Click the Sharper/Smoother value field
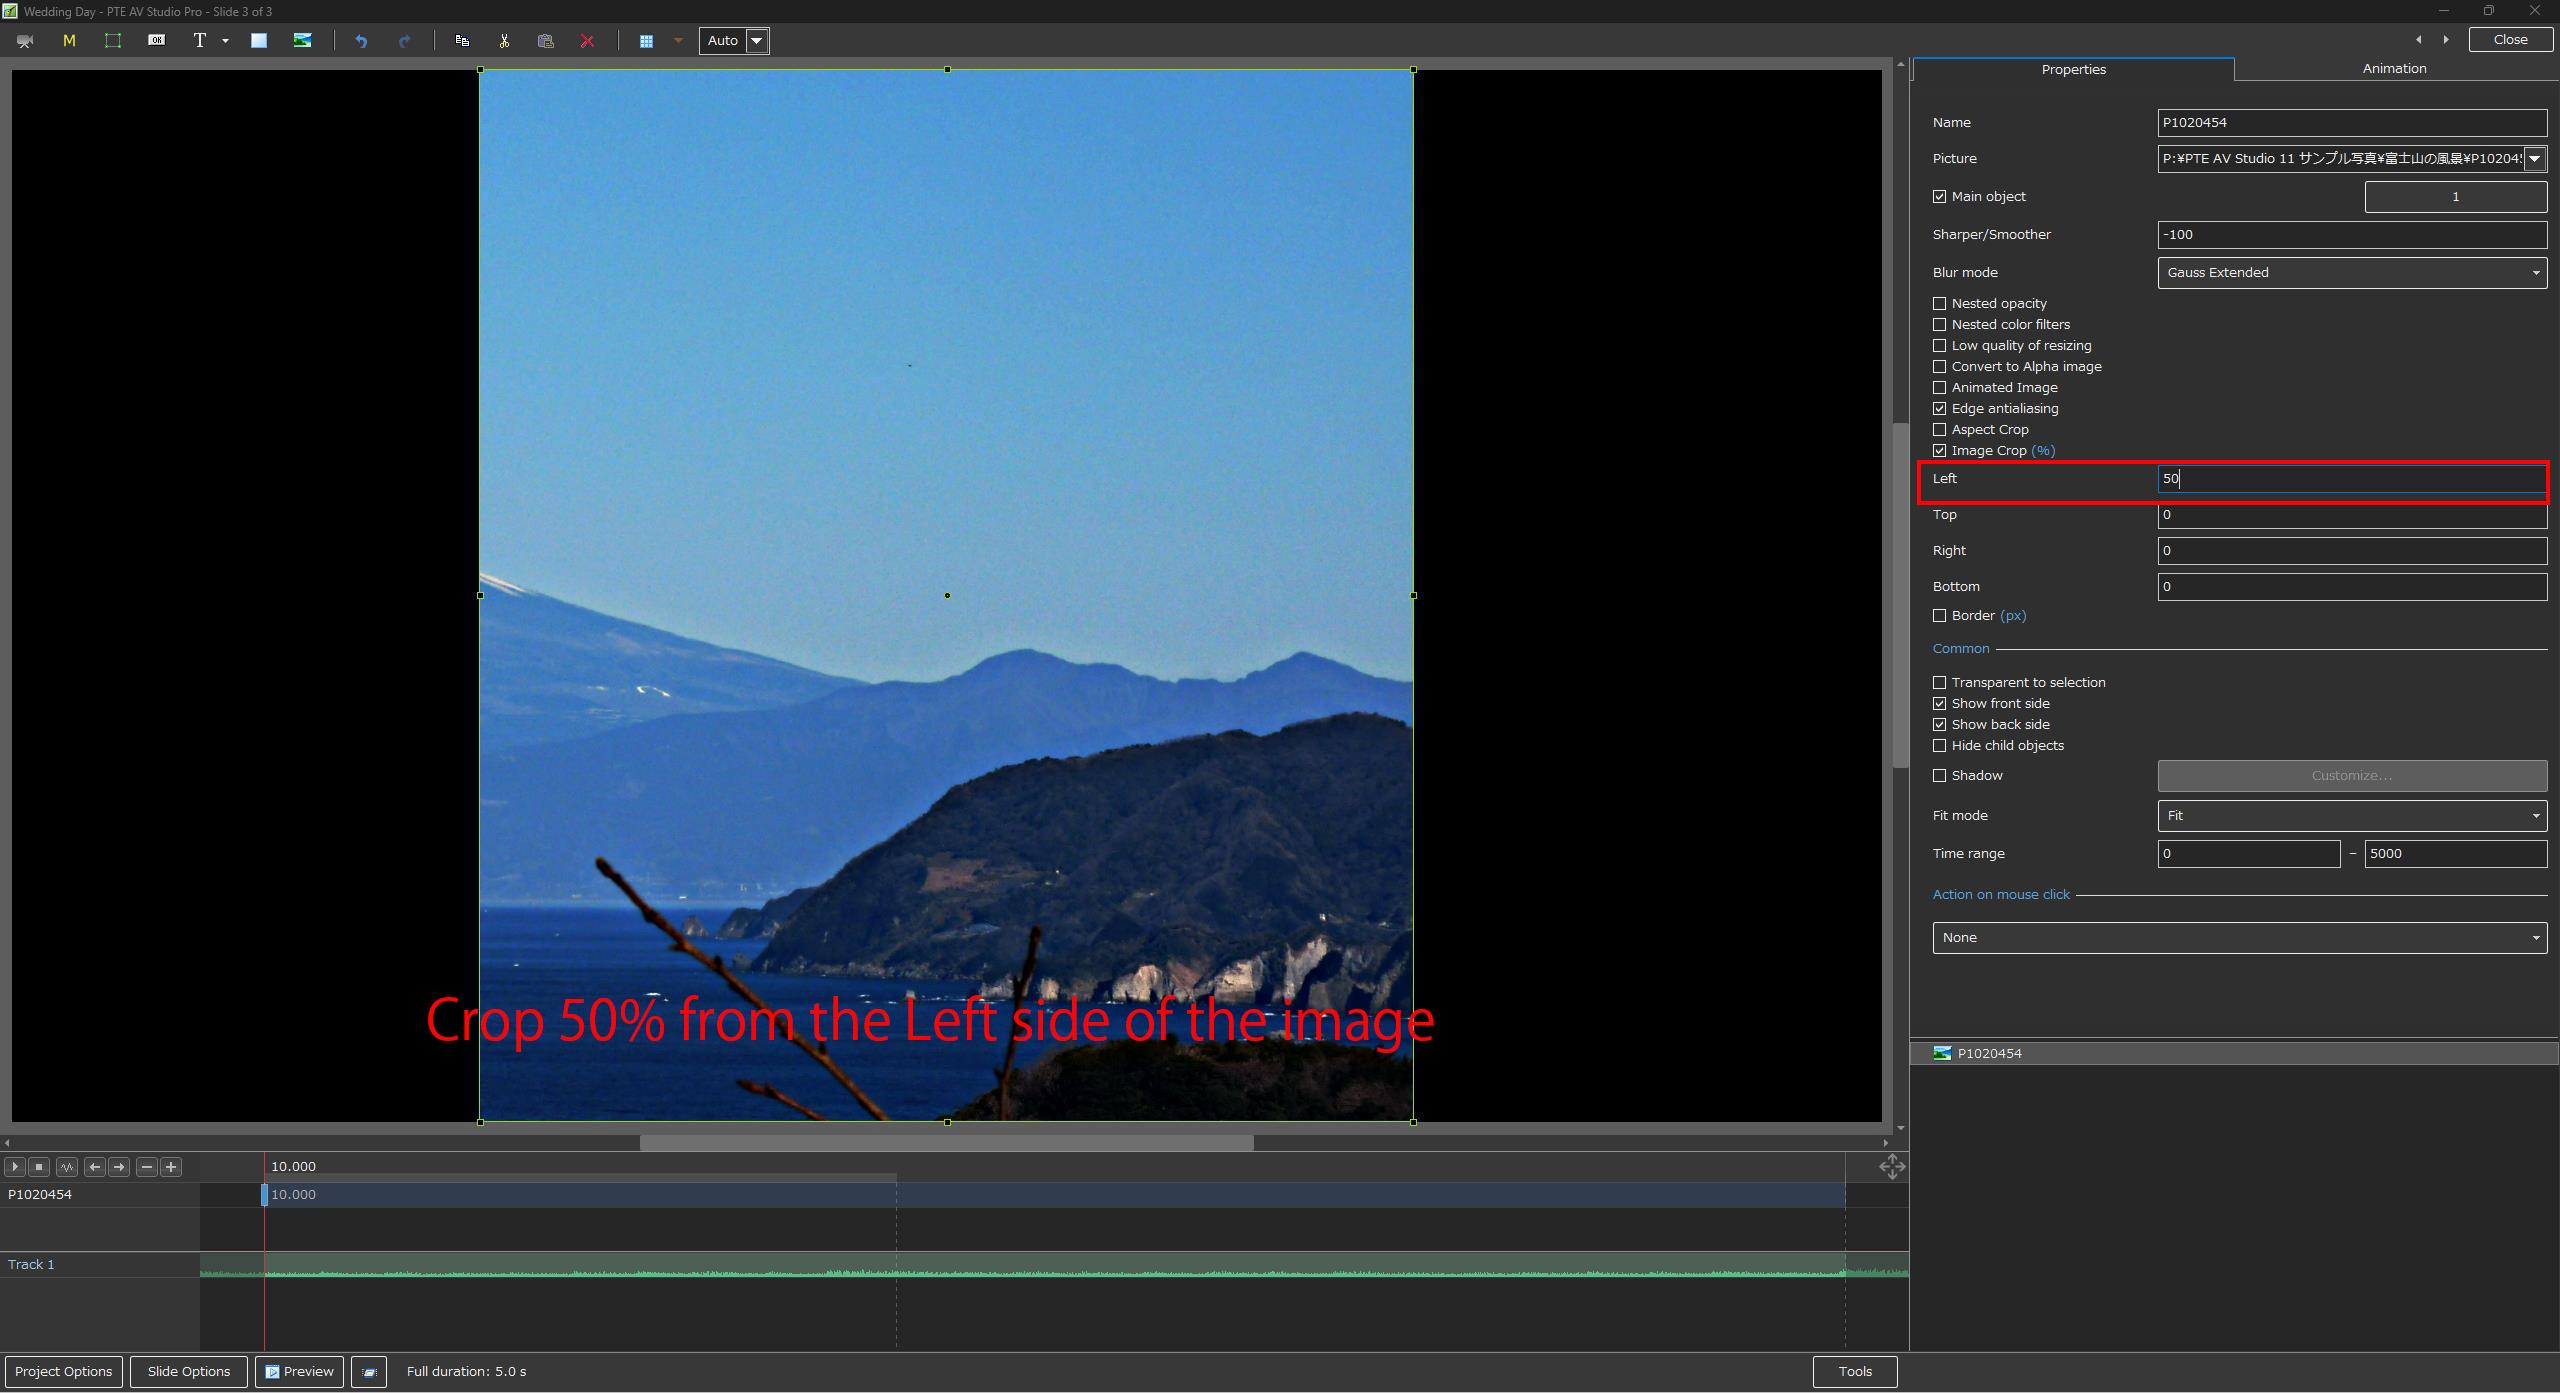This screenshot has width=2560, height=1393. pos(2351,235)
